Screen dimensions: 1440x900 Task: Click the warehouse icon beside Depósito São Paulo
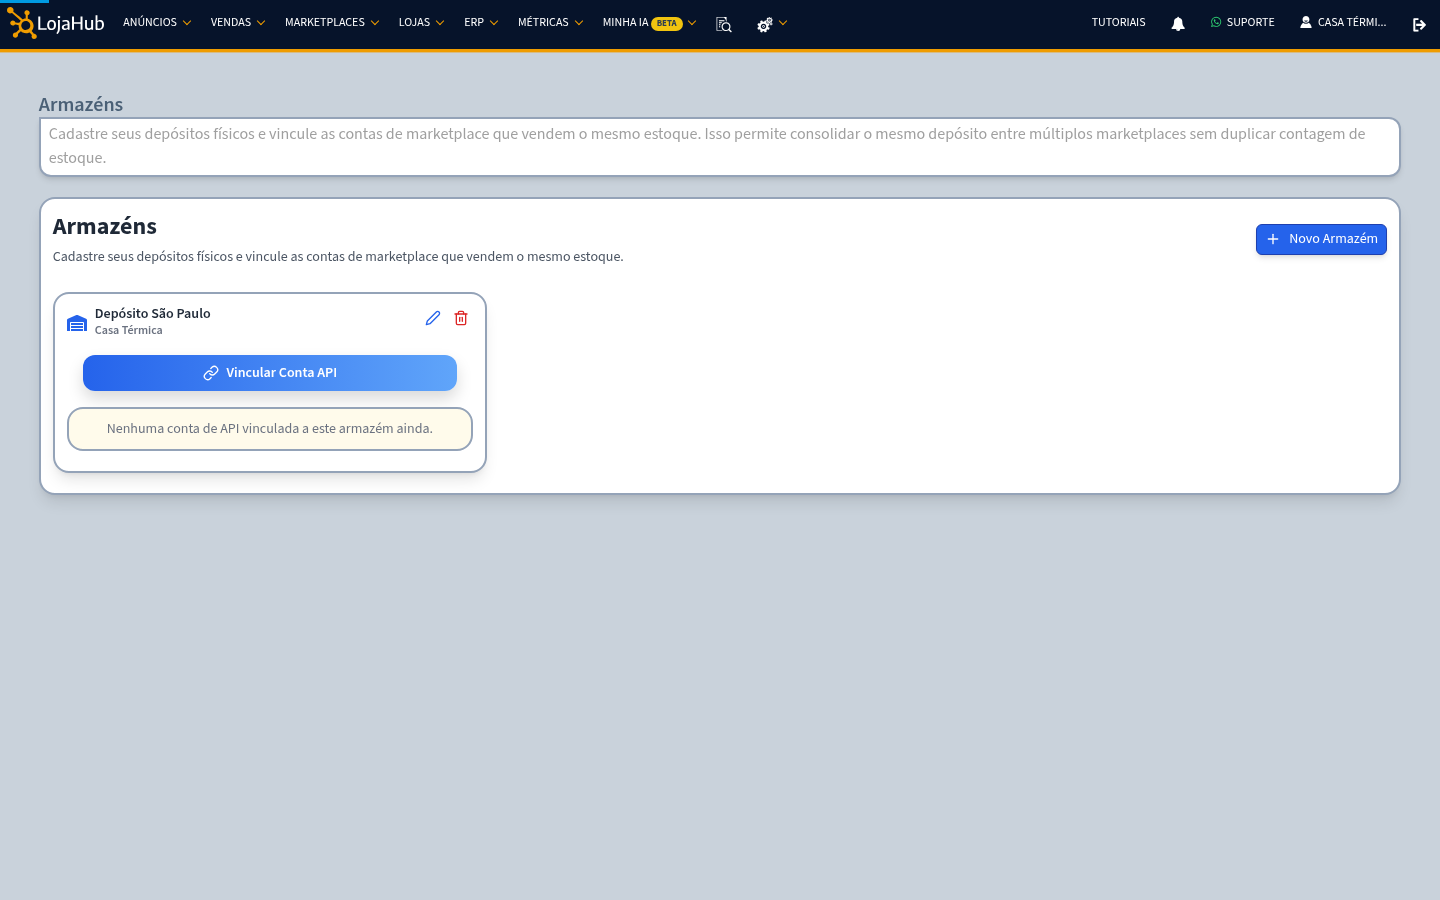[x=77, y=323]
